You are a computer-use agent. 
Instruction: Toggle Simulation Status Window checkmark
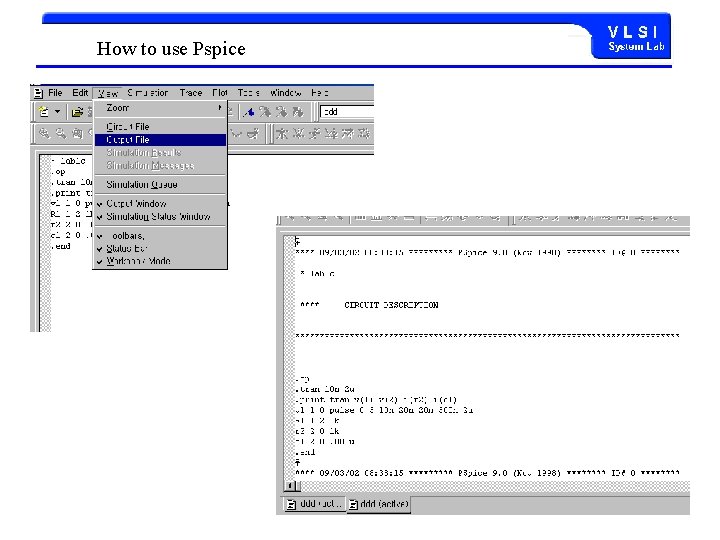(x=160, y=216)
